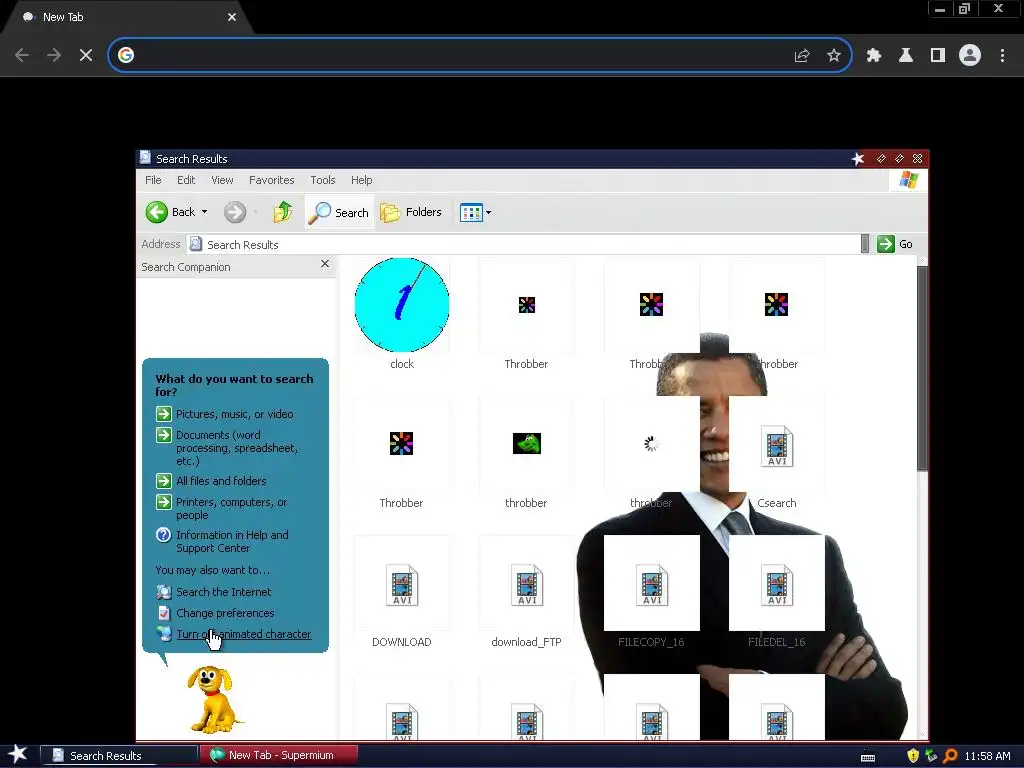Bookmark the page with the star icon
The height and width of the screenshot is (768, 1024).
(x=834, y=56)
